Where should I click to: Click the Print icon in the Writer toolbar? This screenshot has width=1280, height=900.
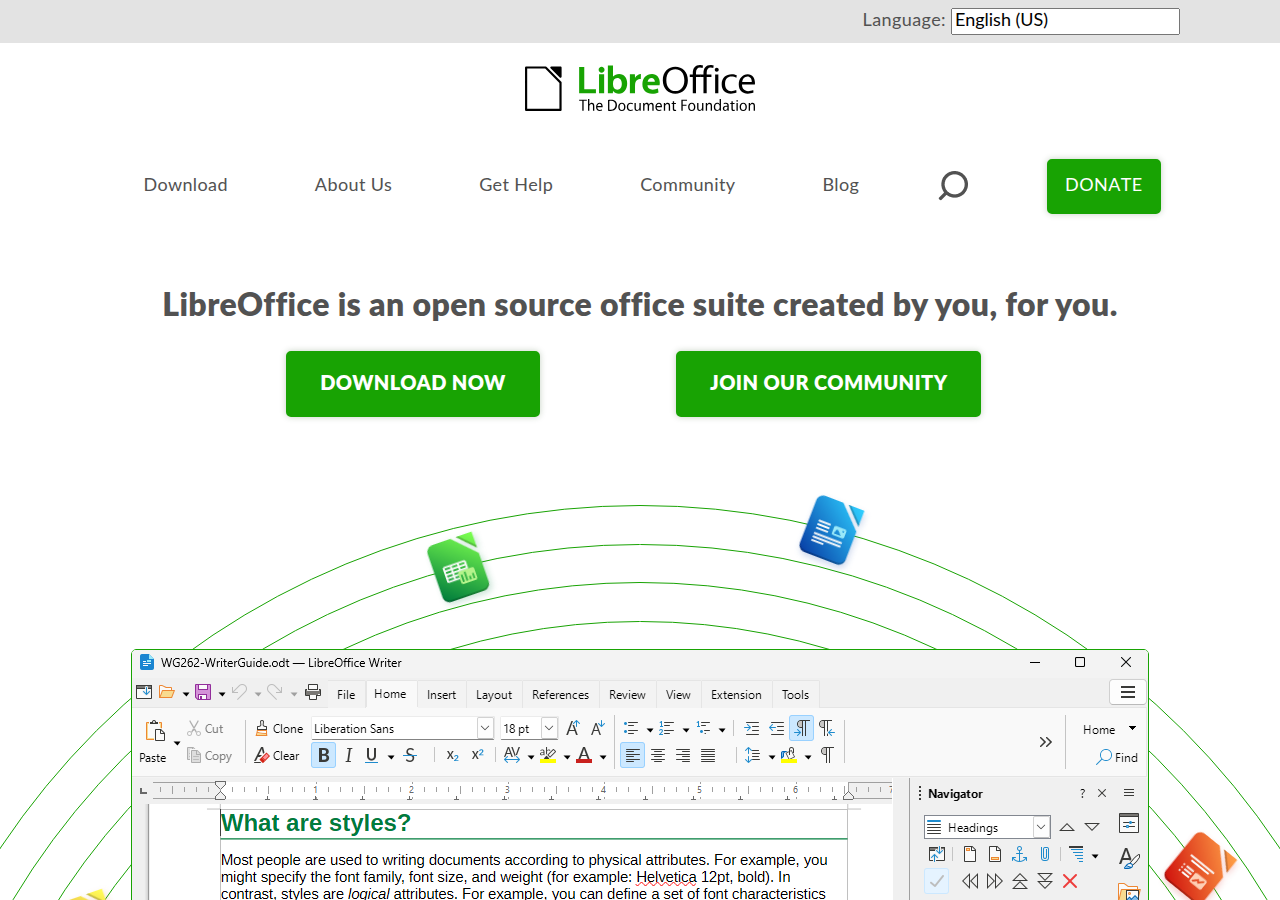point(313,692)
